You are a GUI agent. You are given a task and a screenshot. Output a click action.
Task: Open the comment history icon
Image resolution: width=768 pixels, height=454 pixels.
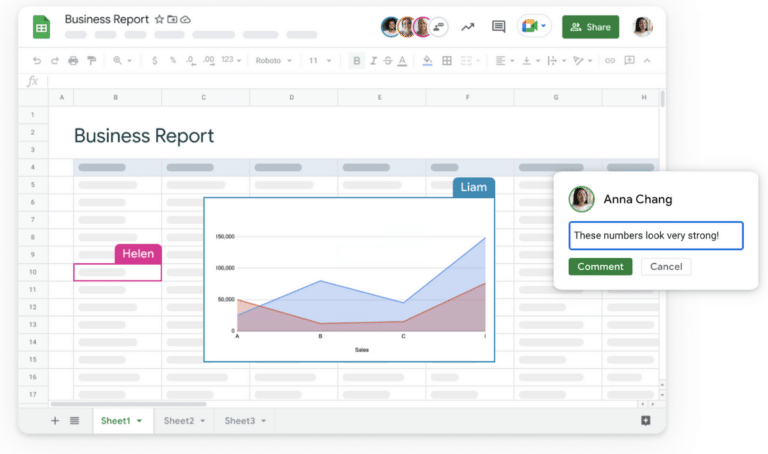498,27
